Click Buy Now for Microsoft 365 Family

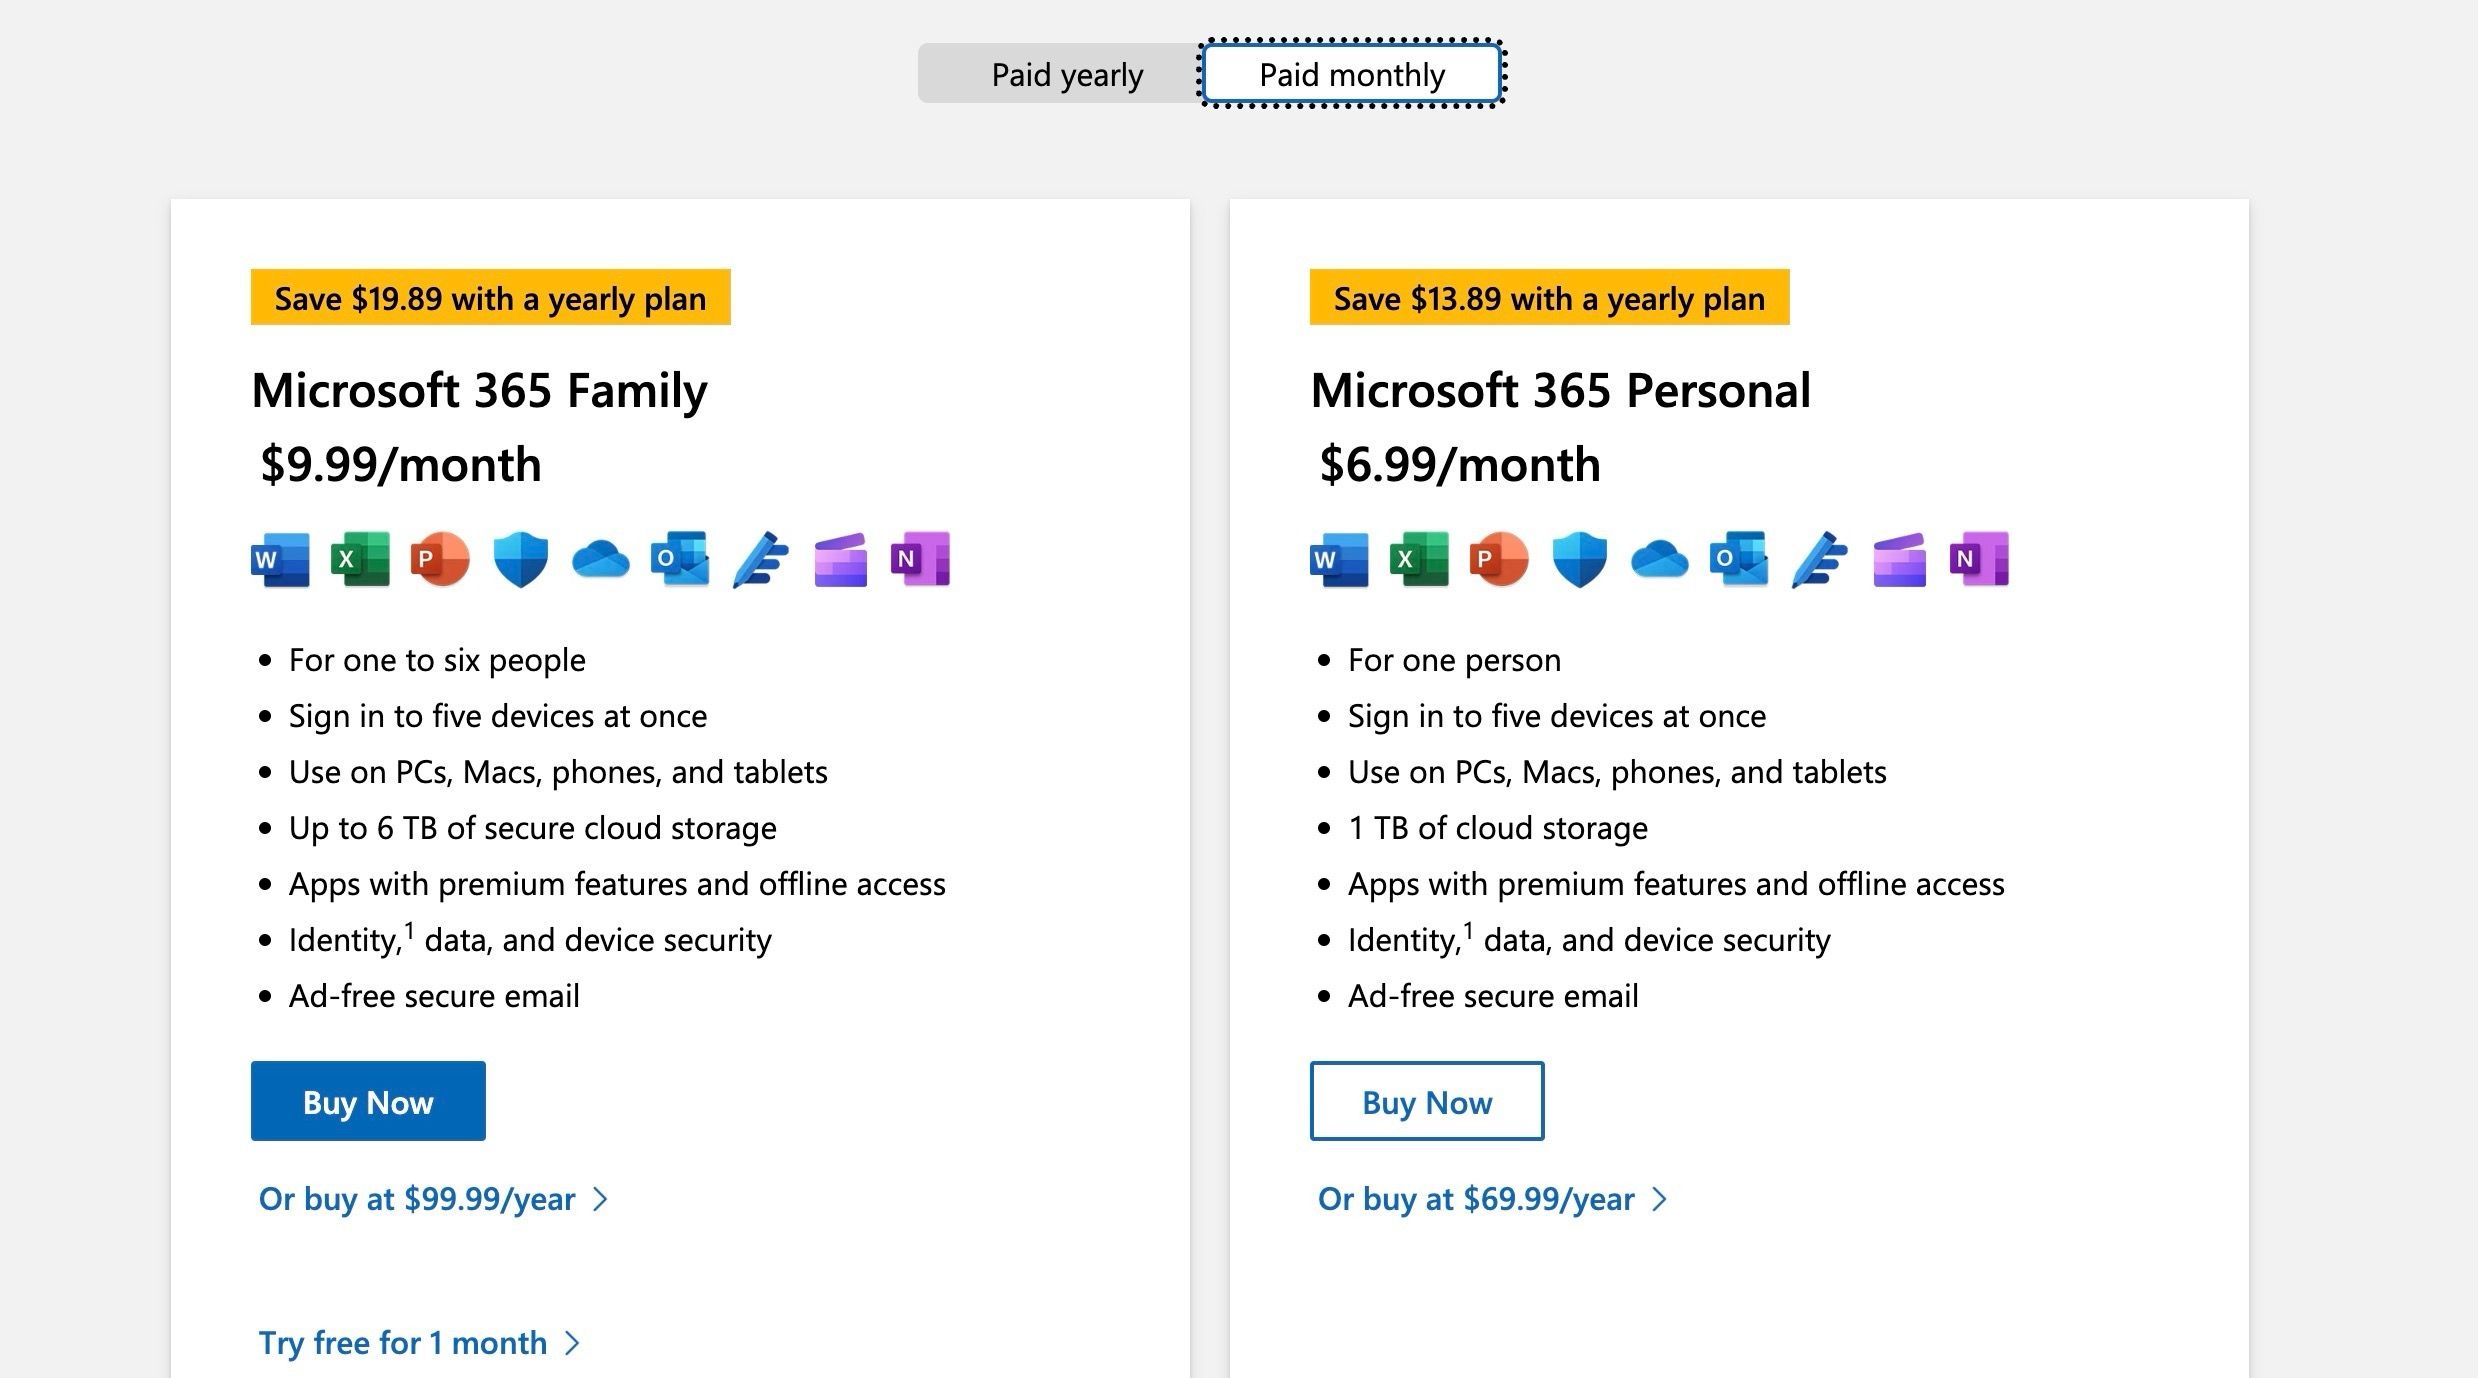(366, 1101)
